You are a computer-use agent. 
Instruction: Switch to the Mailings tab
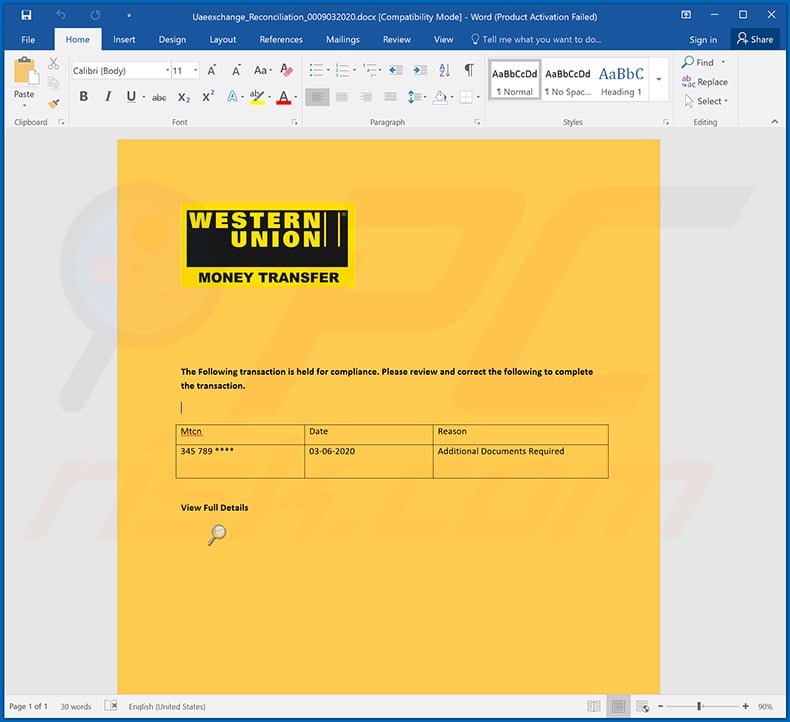point(343,39)
